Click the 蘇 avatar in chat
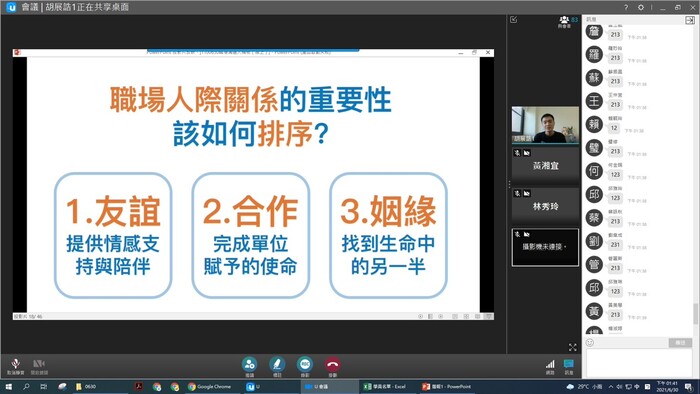The width and height of the screenshot is (700, 394). pyautogui.click(x=594, y=78)
